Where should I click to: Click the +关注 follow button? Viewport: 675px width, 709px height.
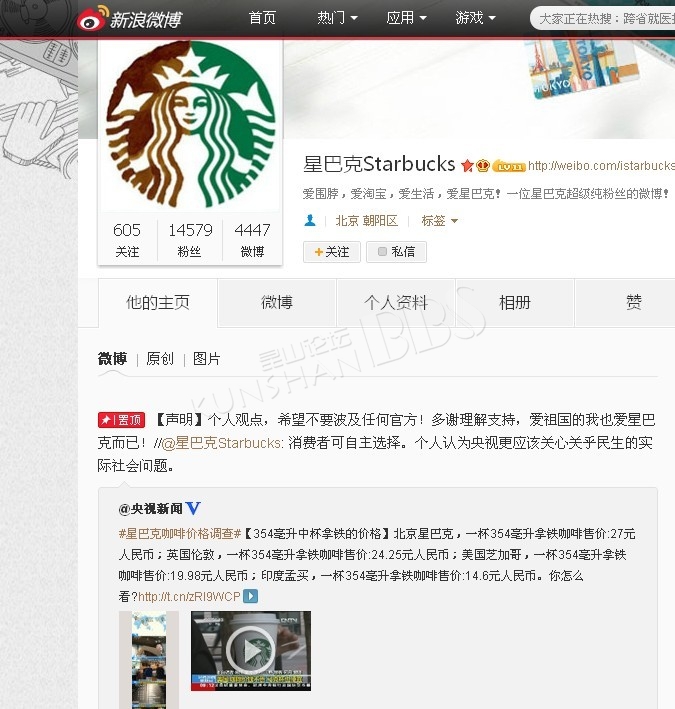click(332, 251)
